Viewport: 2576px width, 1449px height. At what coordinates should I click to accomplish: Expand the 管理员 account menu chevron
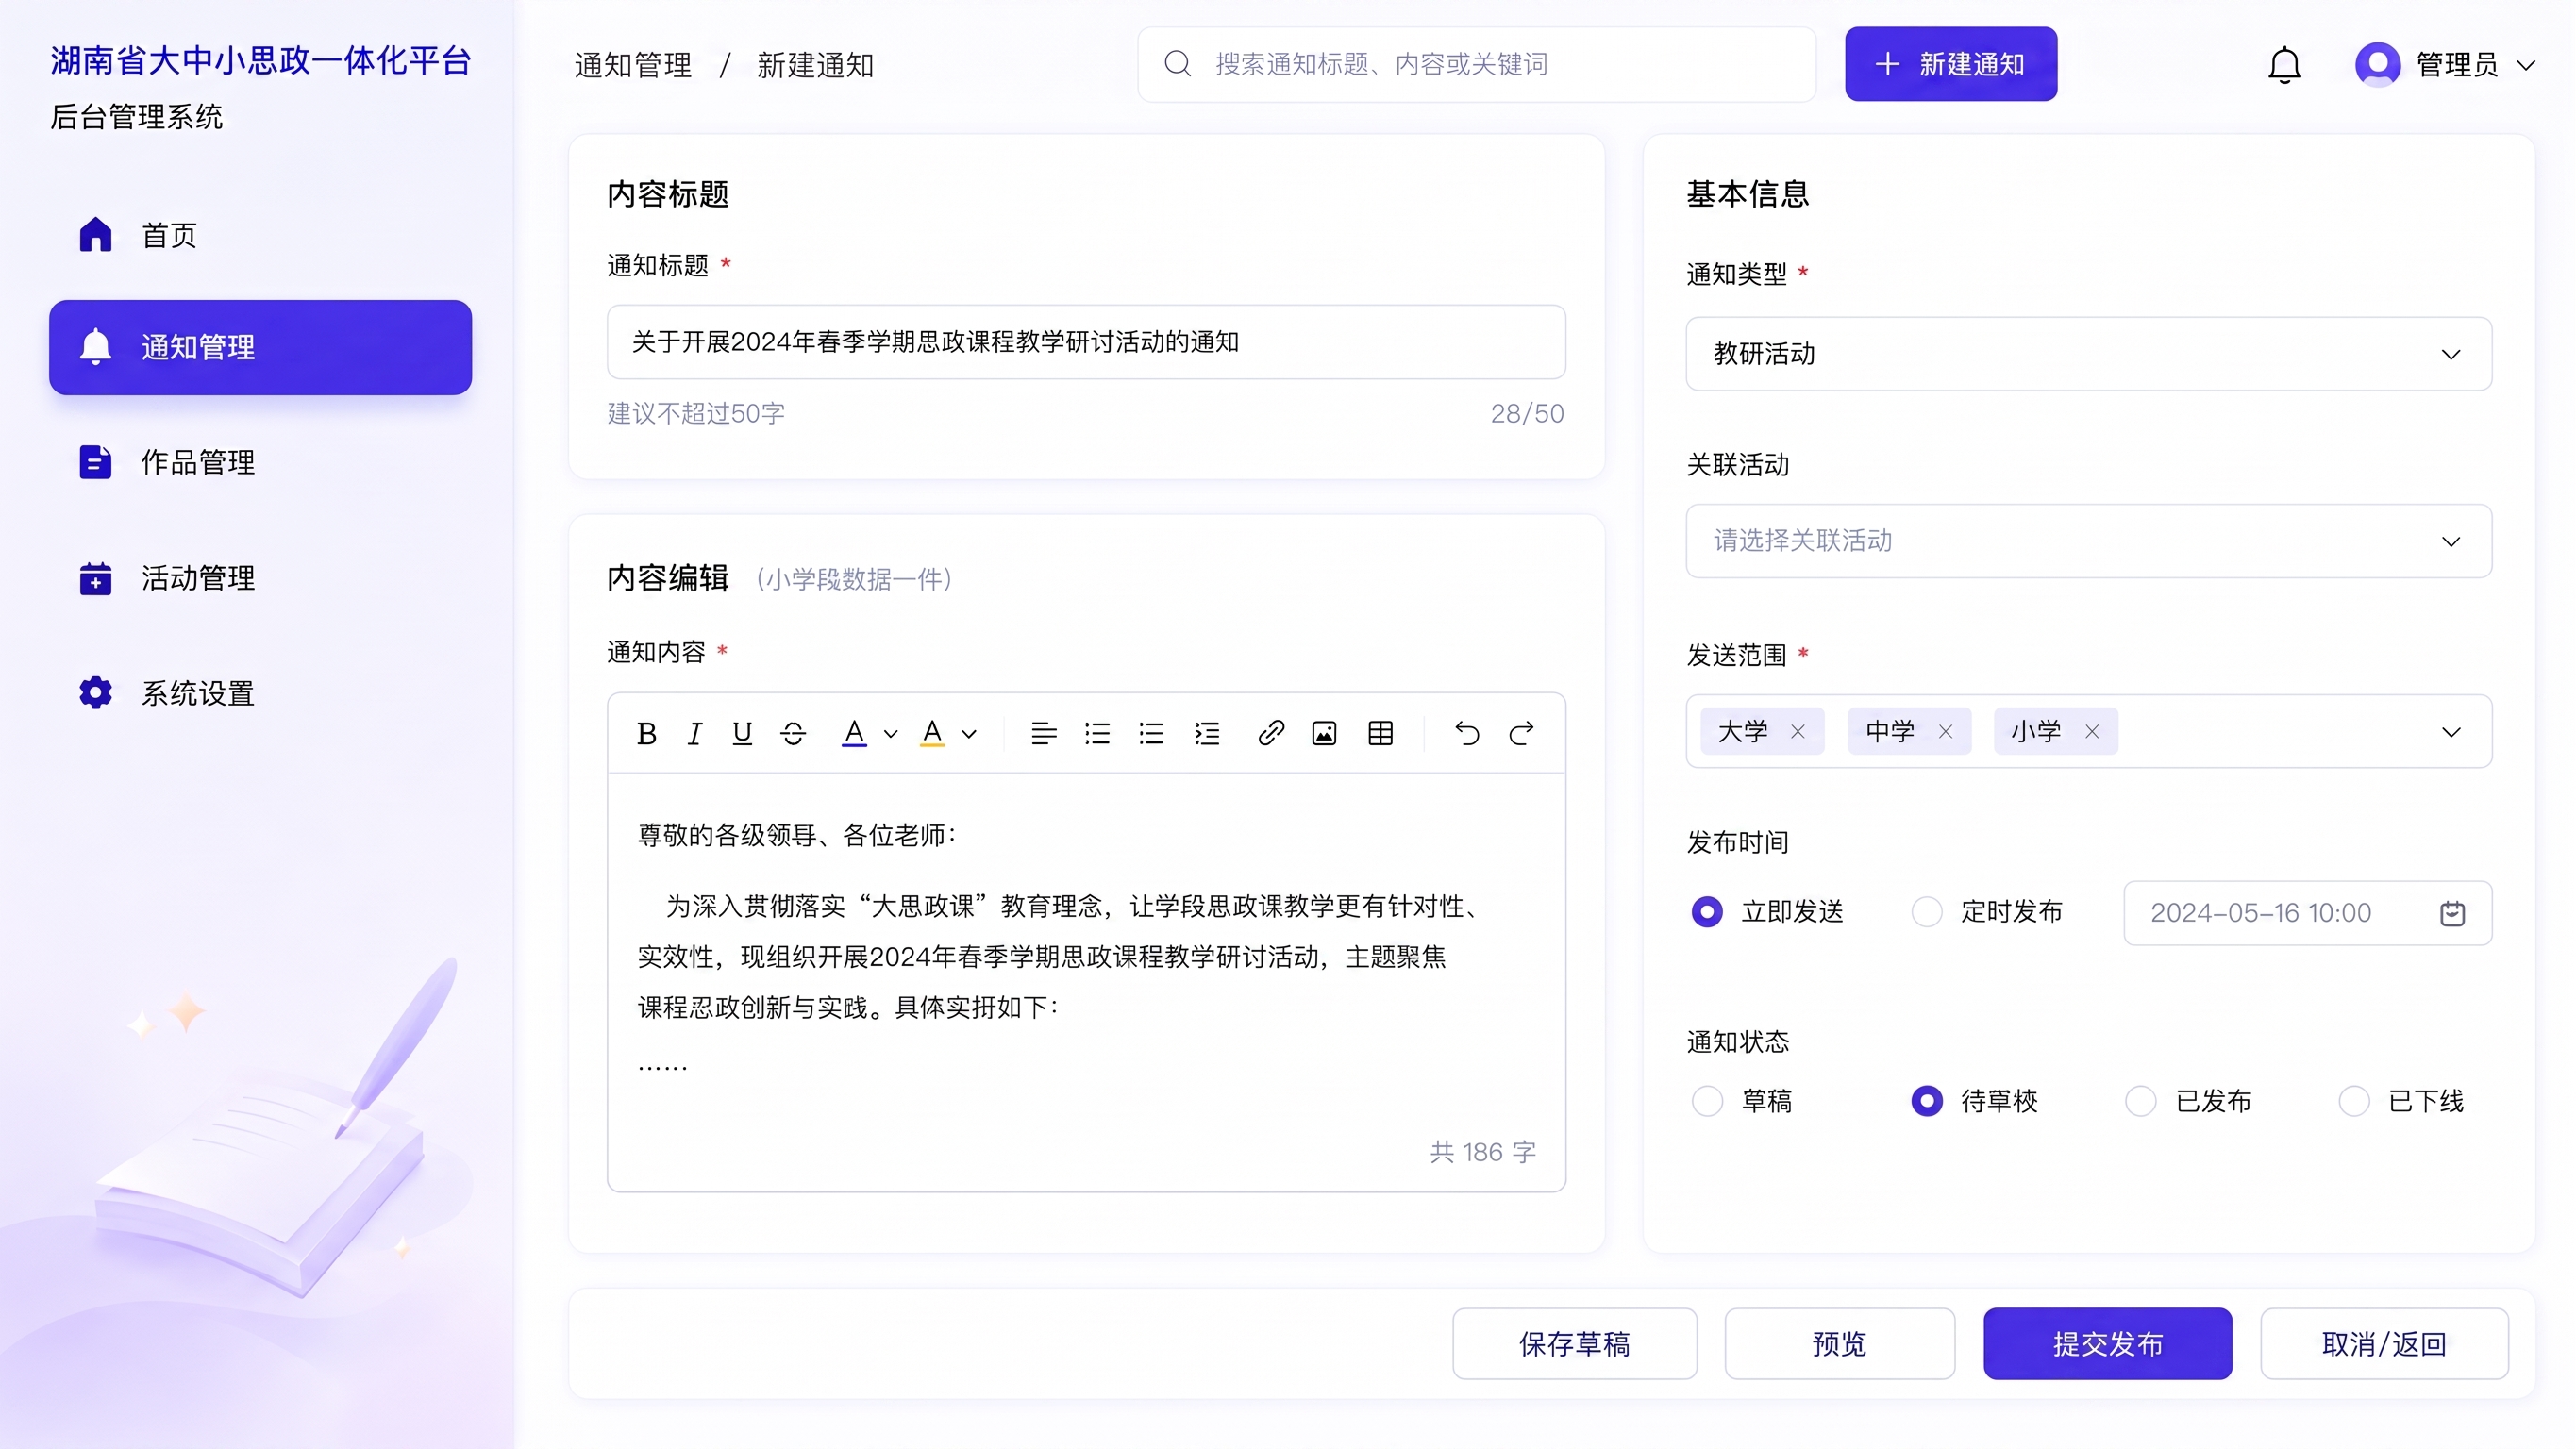tap(2526, 66)
